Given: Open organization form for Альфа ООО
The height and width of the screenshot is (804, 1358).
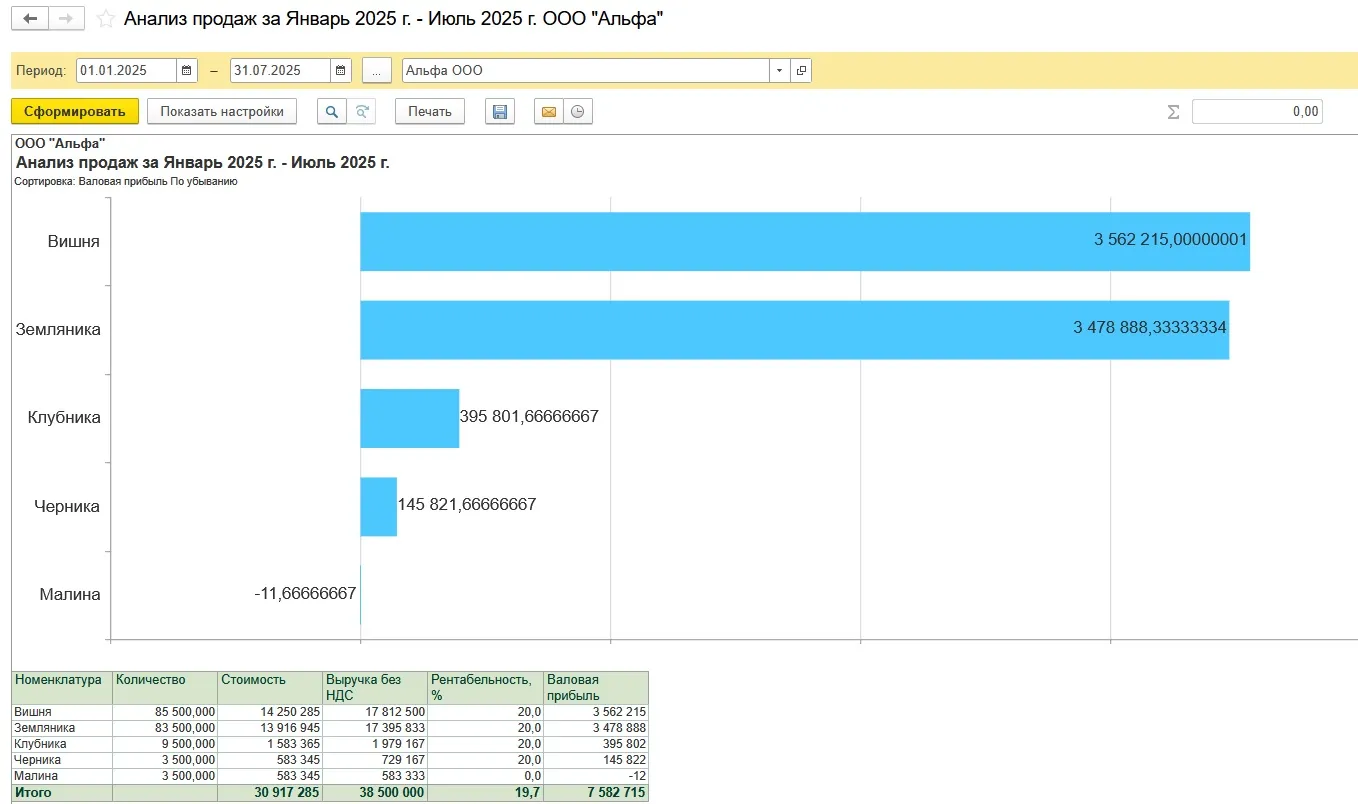Looking at the screenshot, I should coord(801,71).
